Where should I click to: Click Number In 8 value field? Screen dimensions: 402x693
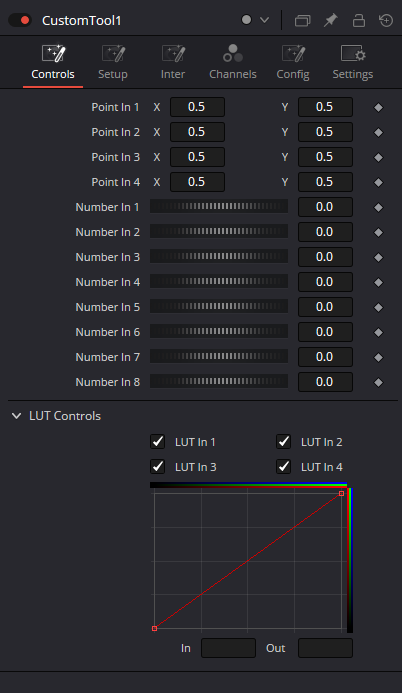point(326,382)
